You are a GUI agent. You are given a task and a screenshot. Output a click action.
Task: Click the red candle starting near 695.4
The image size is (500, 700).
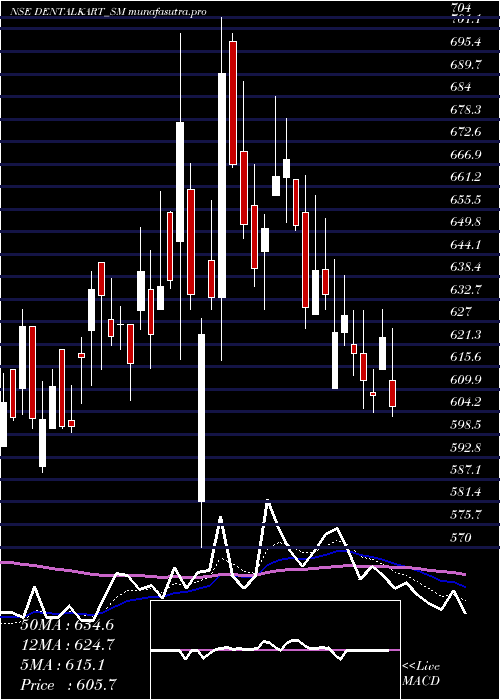[x=233, y=103]
